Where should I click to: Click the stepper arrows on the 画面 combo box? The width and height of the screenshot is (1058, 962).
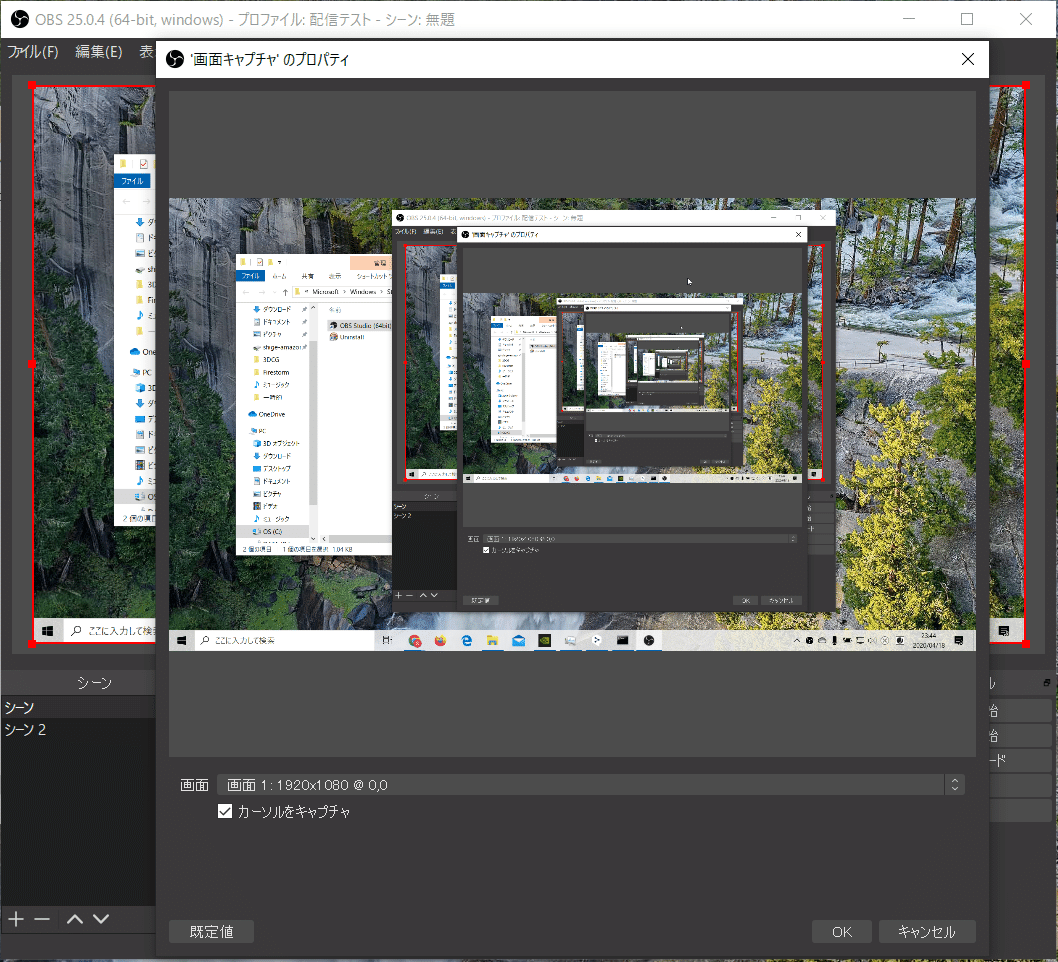click(954, 785)
